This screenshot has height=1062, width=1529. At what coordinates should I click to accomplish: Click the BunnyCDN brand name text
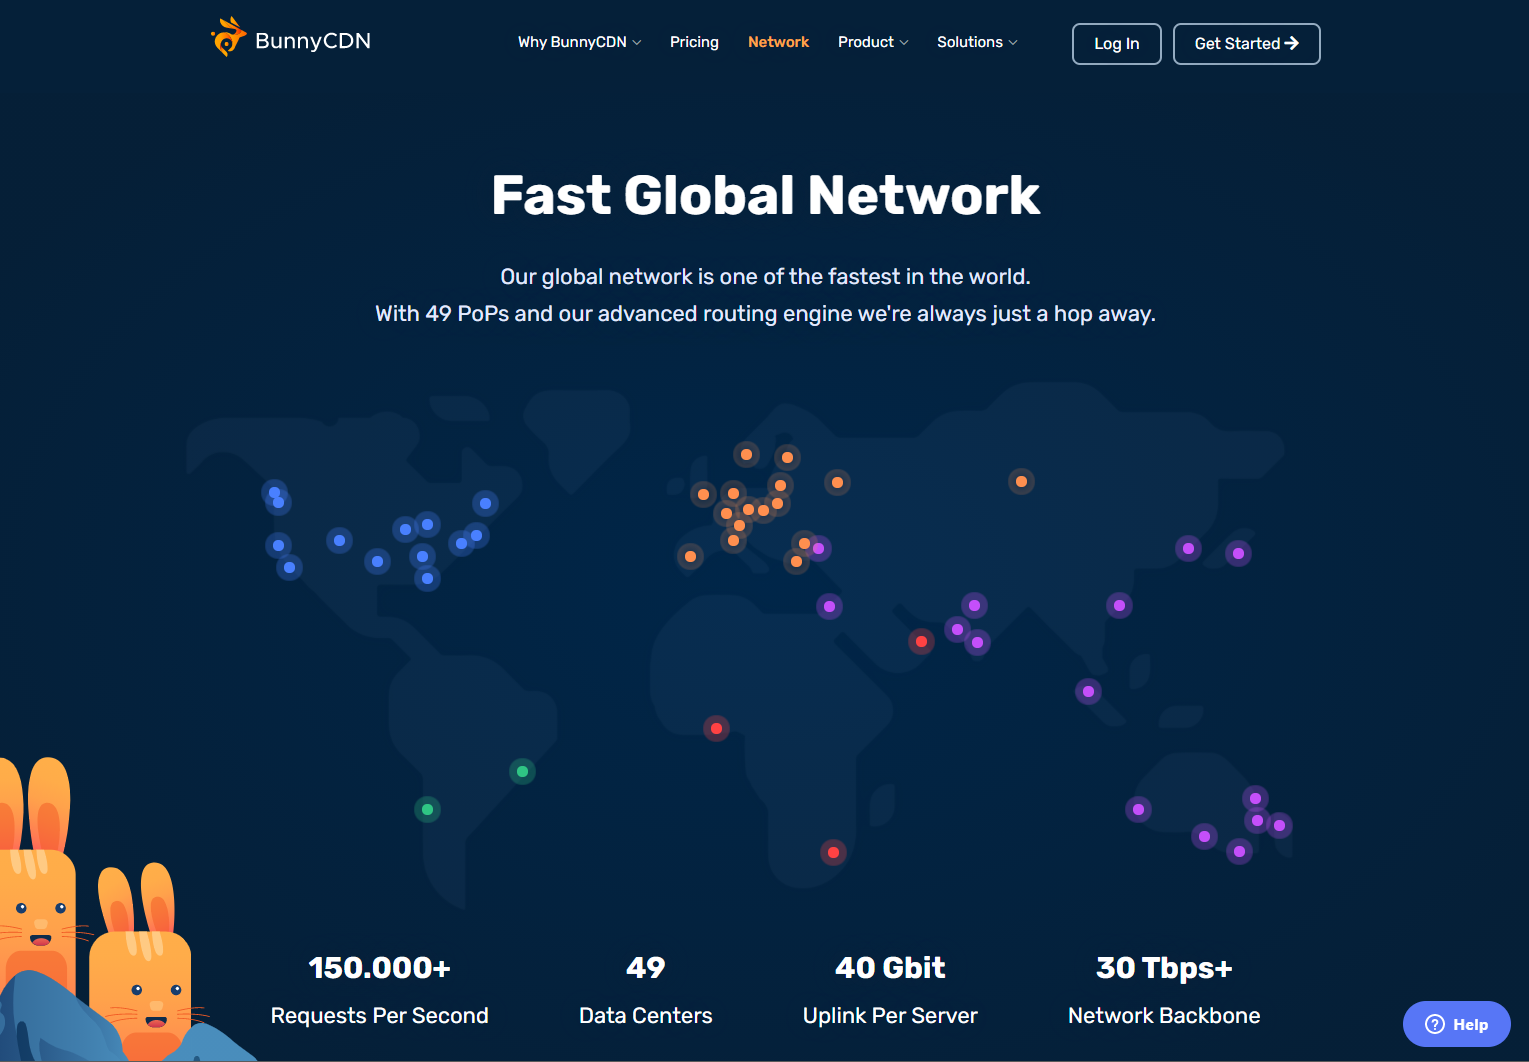click(x=313, y=41)
